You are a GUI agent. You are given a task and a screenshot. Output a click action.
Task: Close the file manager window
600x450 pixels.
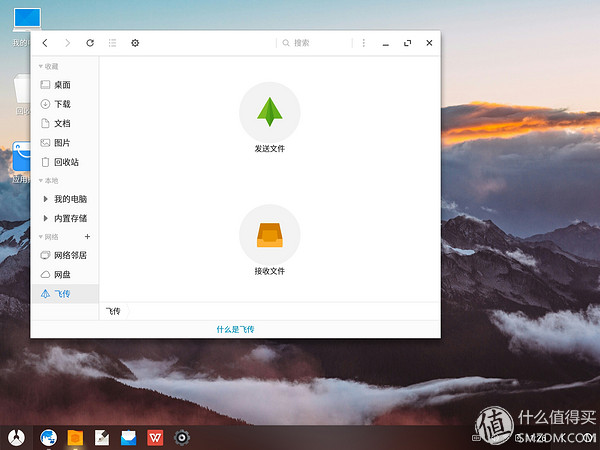[429, 43]
